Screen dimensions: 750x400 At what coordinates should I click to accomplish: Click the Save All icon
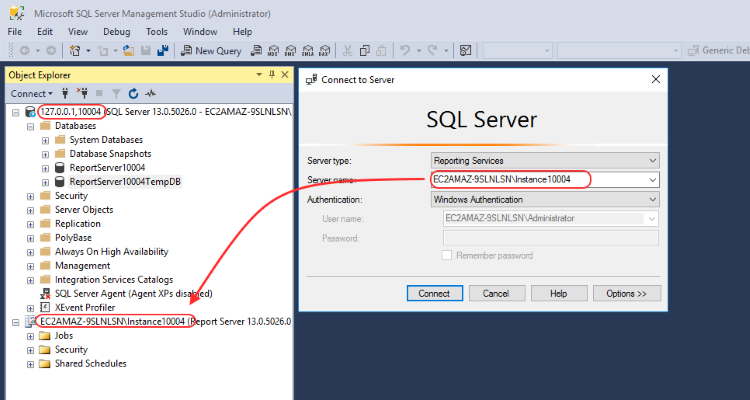pos(163,51)
